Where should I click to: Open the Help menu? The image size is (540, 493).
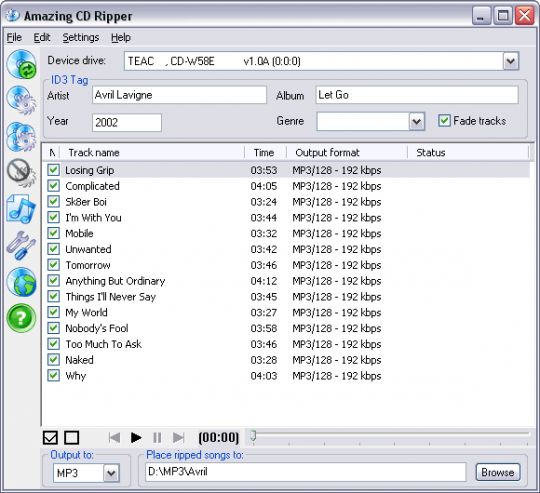pyautogui.click(x=121, y=37)
